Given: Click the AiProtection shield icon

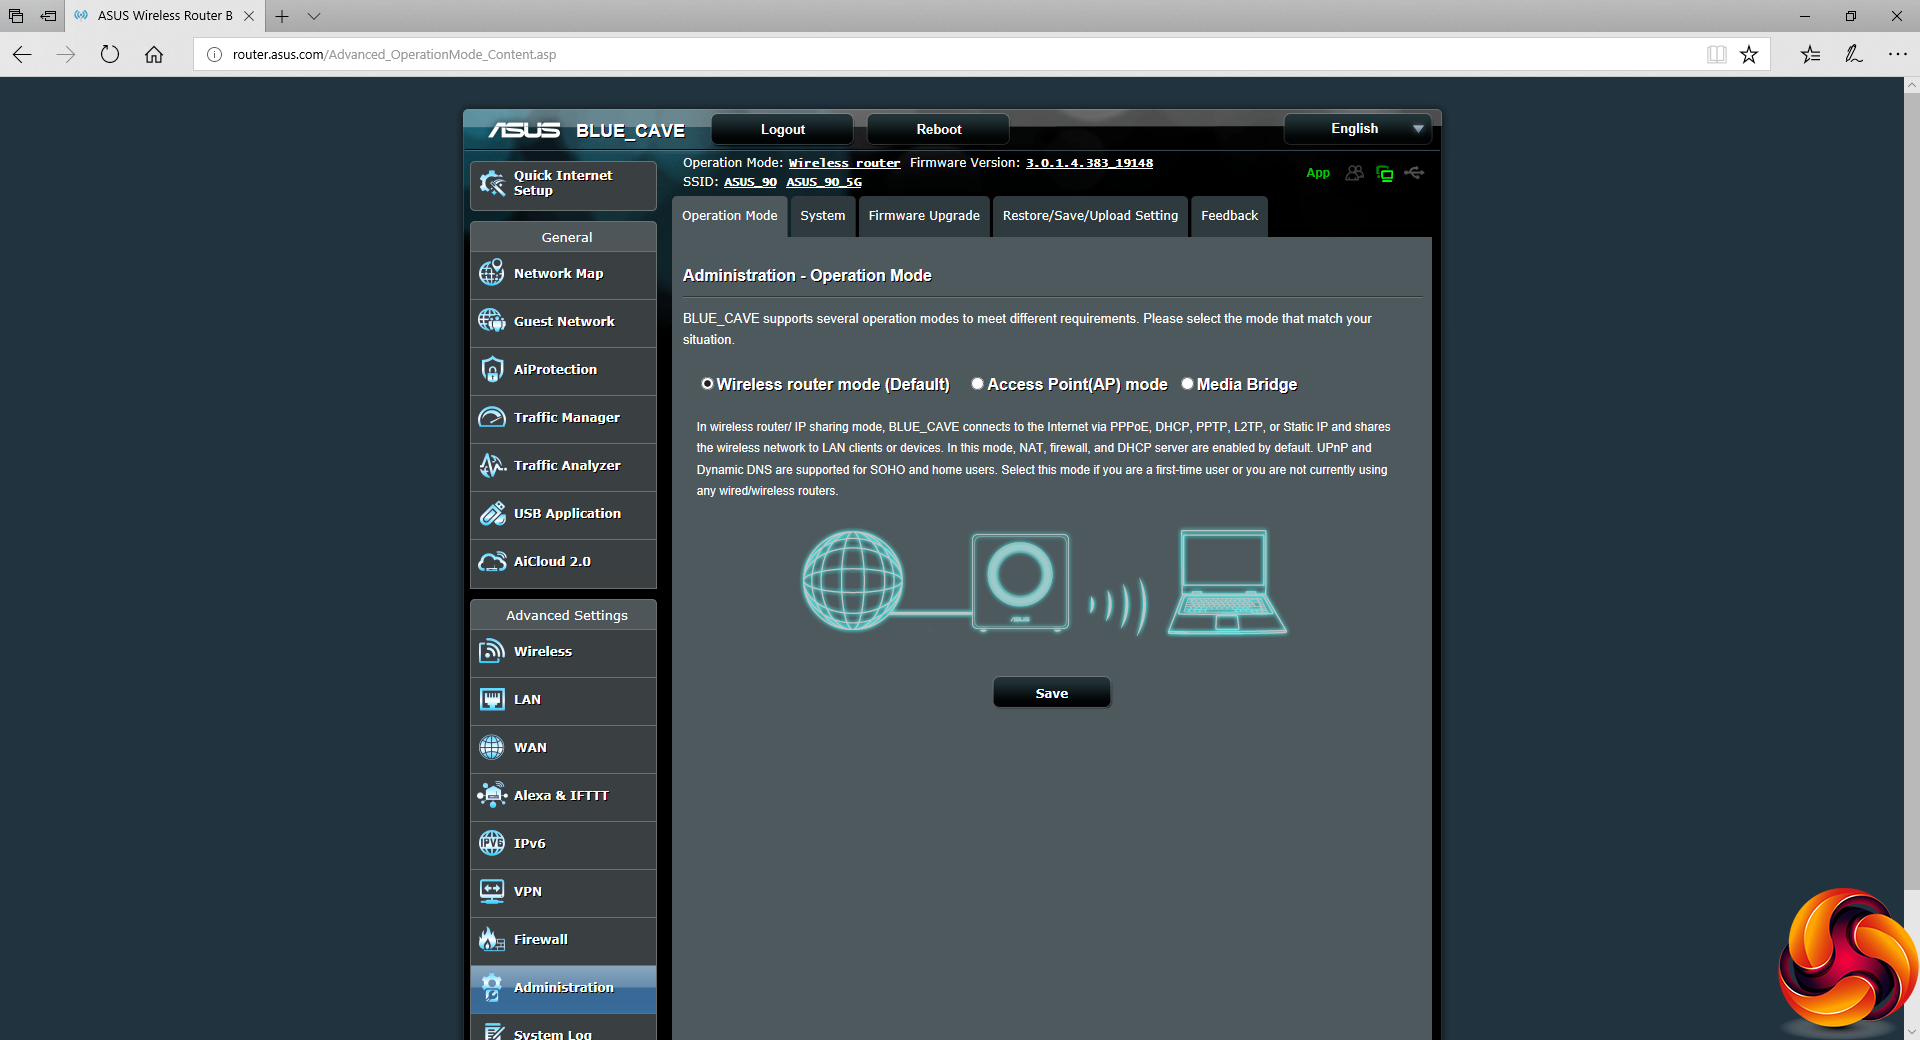Looking at the screenshot, I should [x=492, y=369].
